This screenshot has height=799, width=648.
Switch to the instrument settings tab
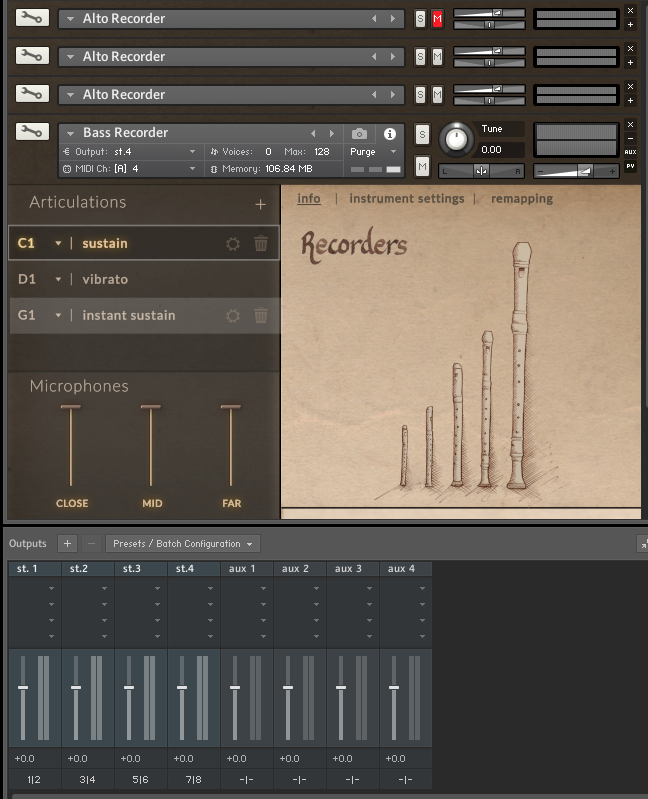click(x=406, y=199)
